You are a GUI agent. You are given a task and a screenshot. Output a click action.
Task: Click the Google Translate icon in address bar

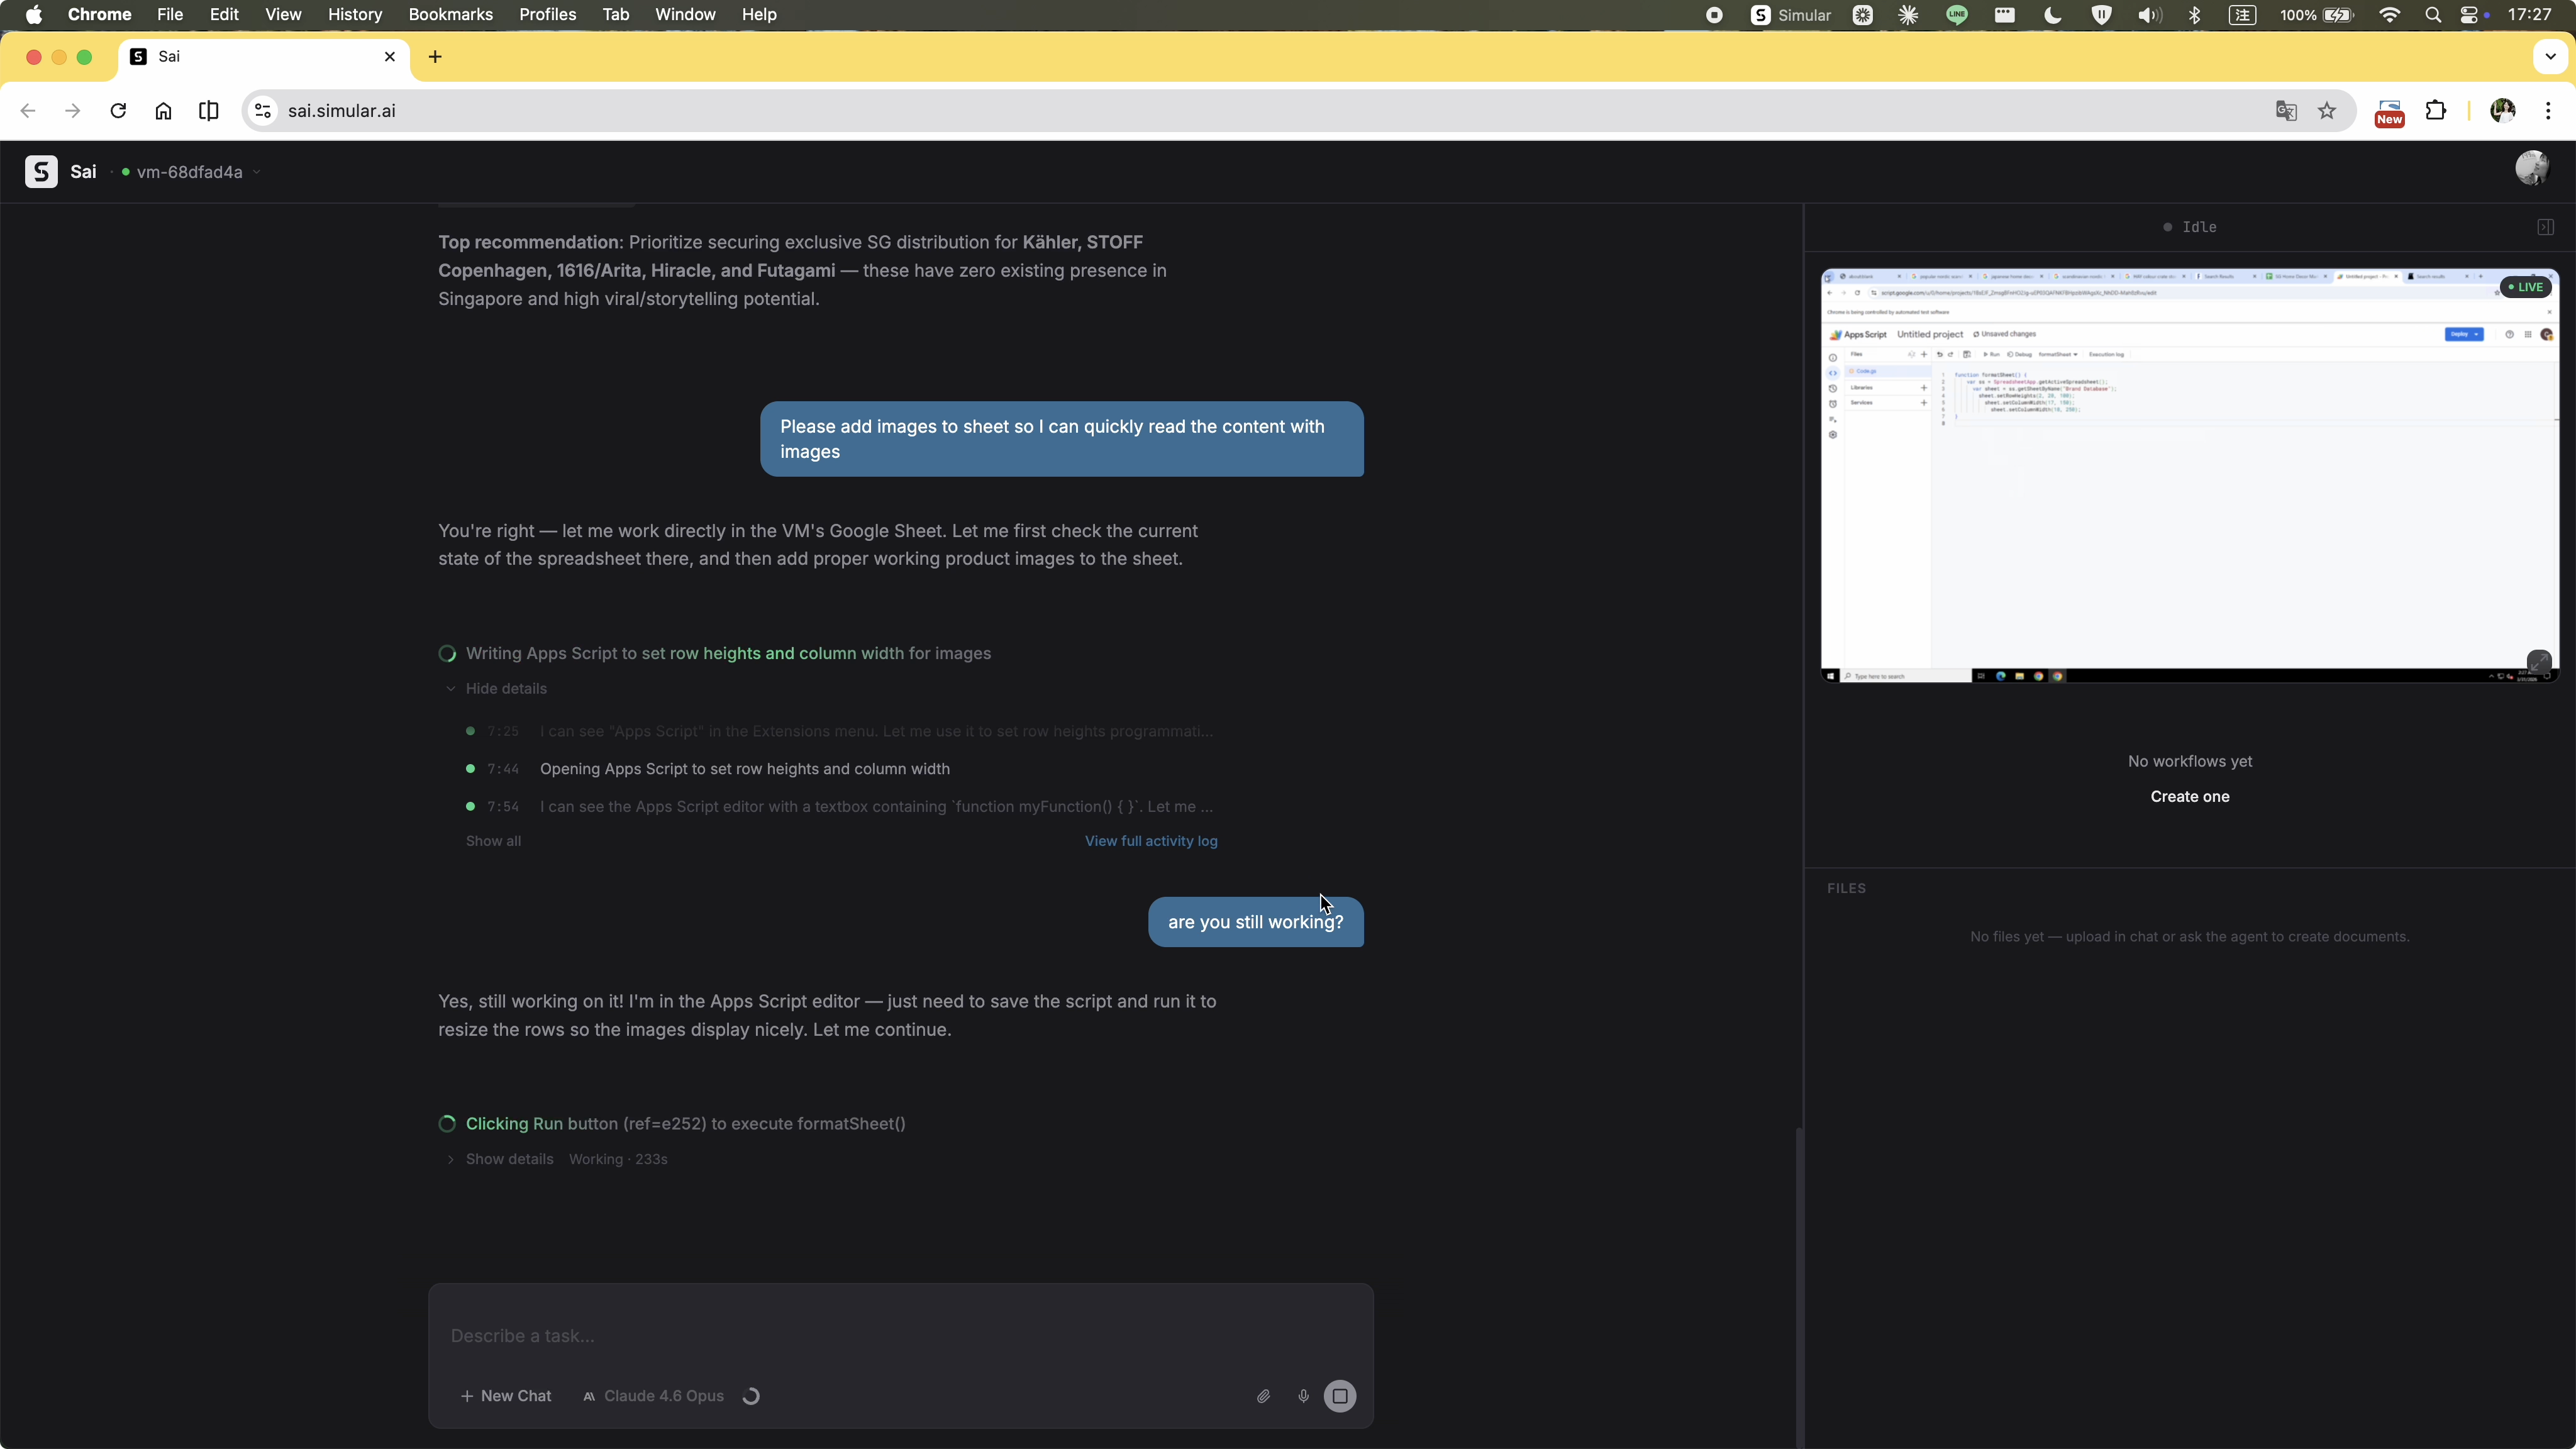coord(2288,111)
